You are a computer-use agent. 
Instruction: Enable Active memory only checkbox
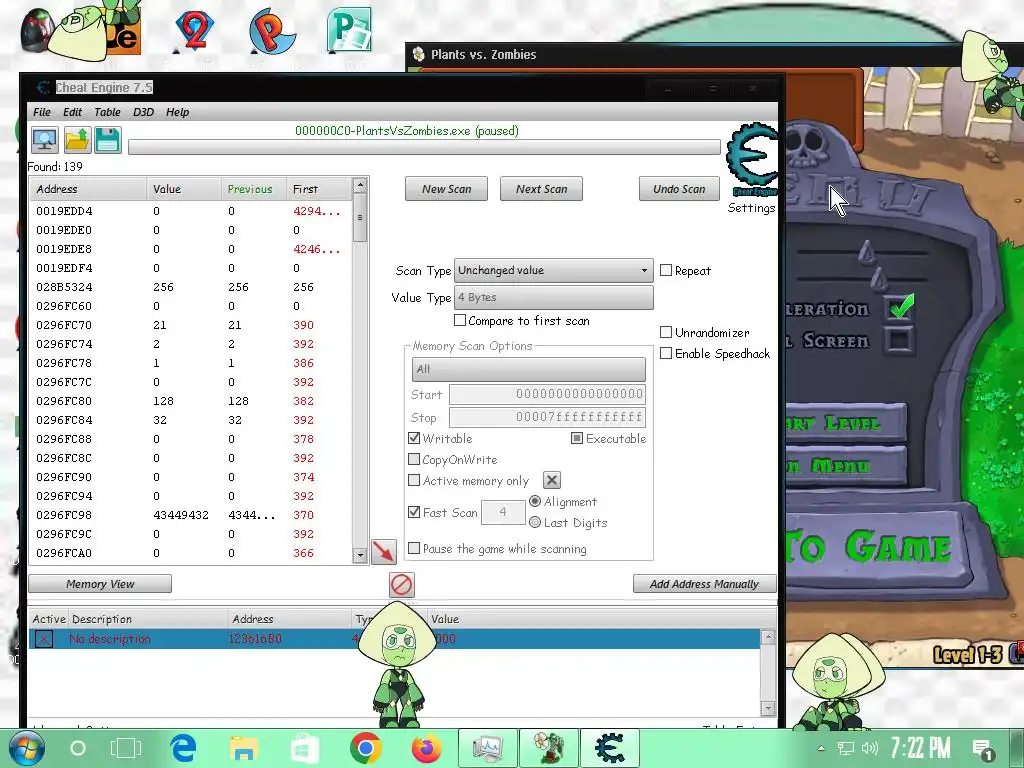(414, 481)
